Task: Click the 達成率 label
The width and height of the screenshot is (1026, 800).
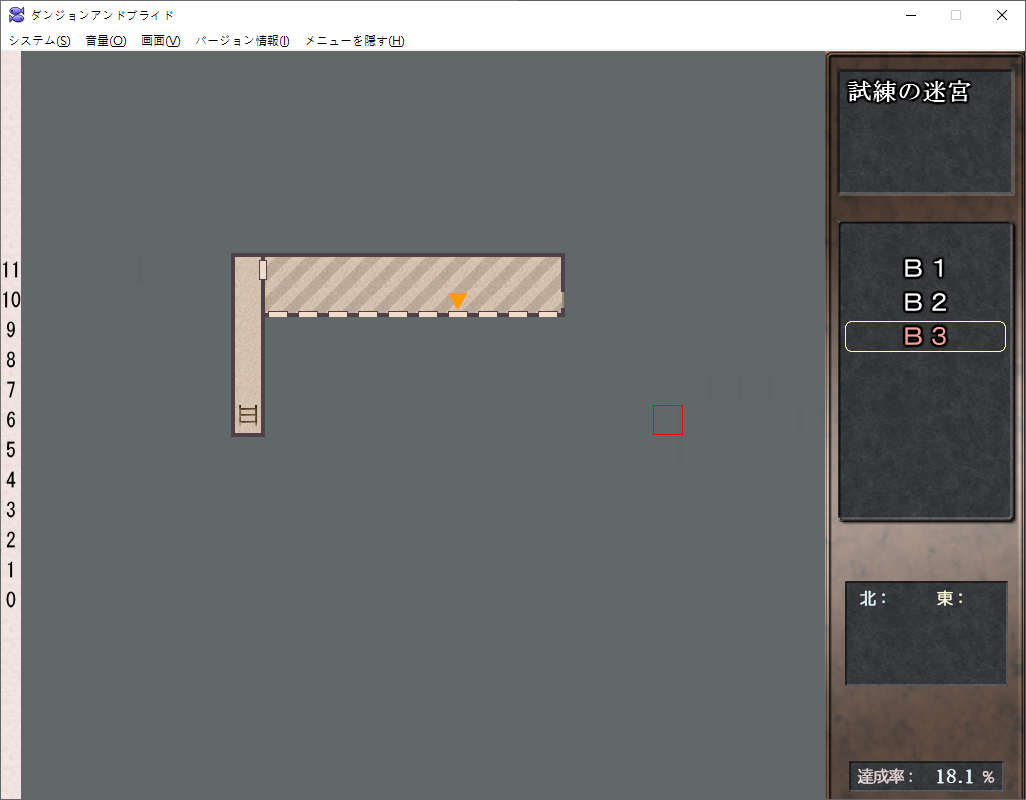Action: pos(885,776)
